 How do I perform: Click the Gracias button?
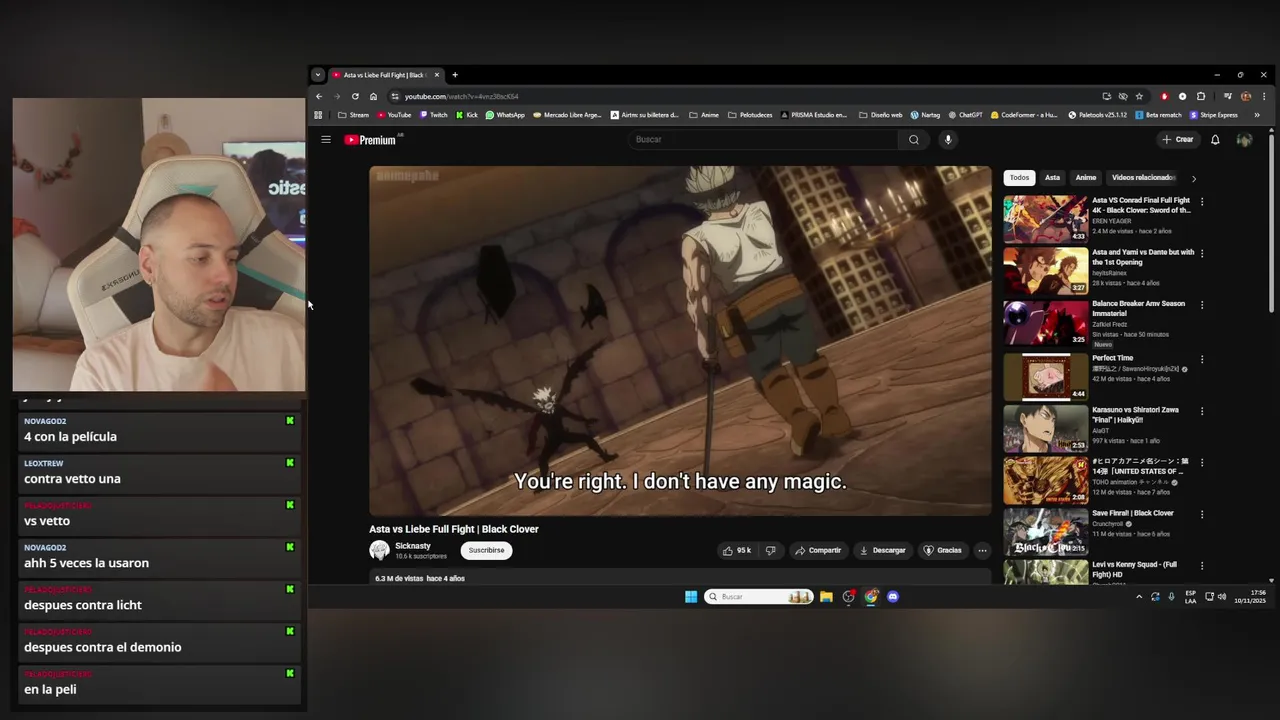(x=943, y=550)
